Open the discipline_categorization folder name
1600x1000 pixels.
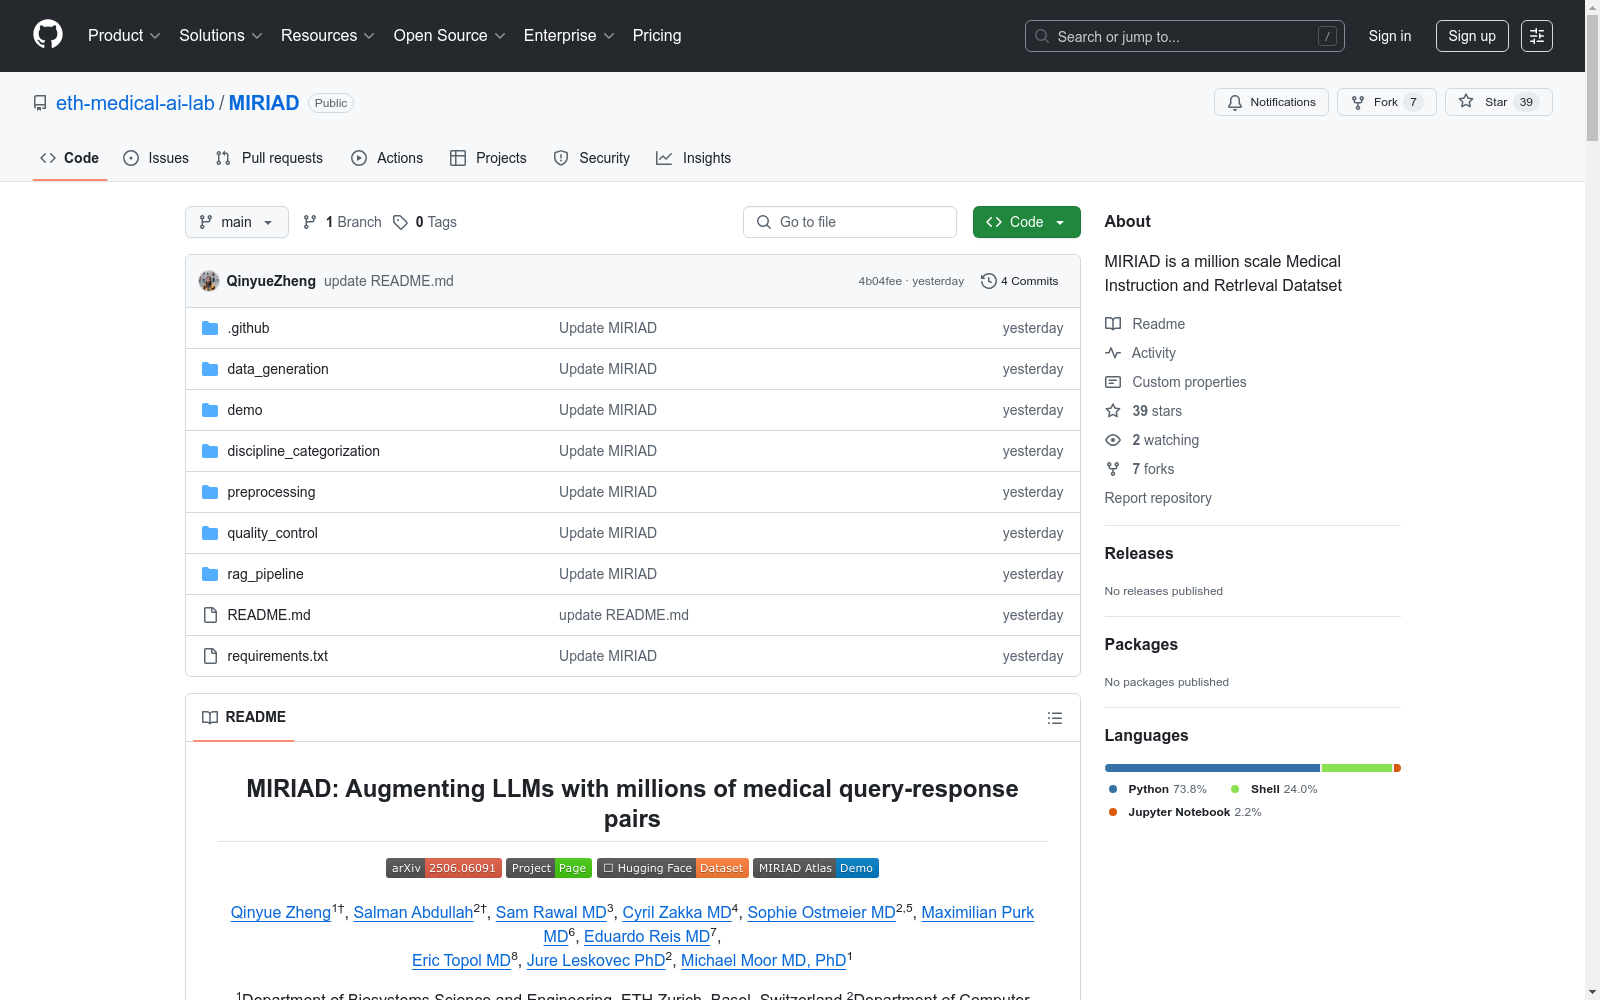coord(304,451)
